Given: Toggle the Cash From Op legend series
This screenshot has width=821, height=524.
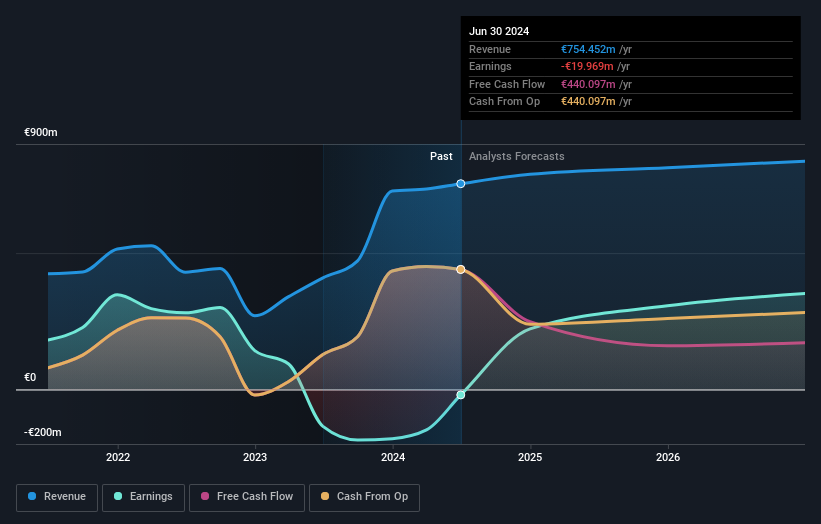Looking at the screenshot, I should pos(364,497).
